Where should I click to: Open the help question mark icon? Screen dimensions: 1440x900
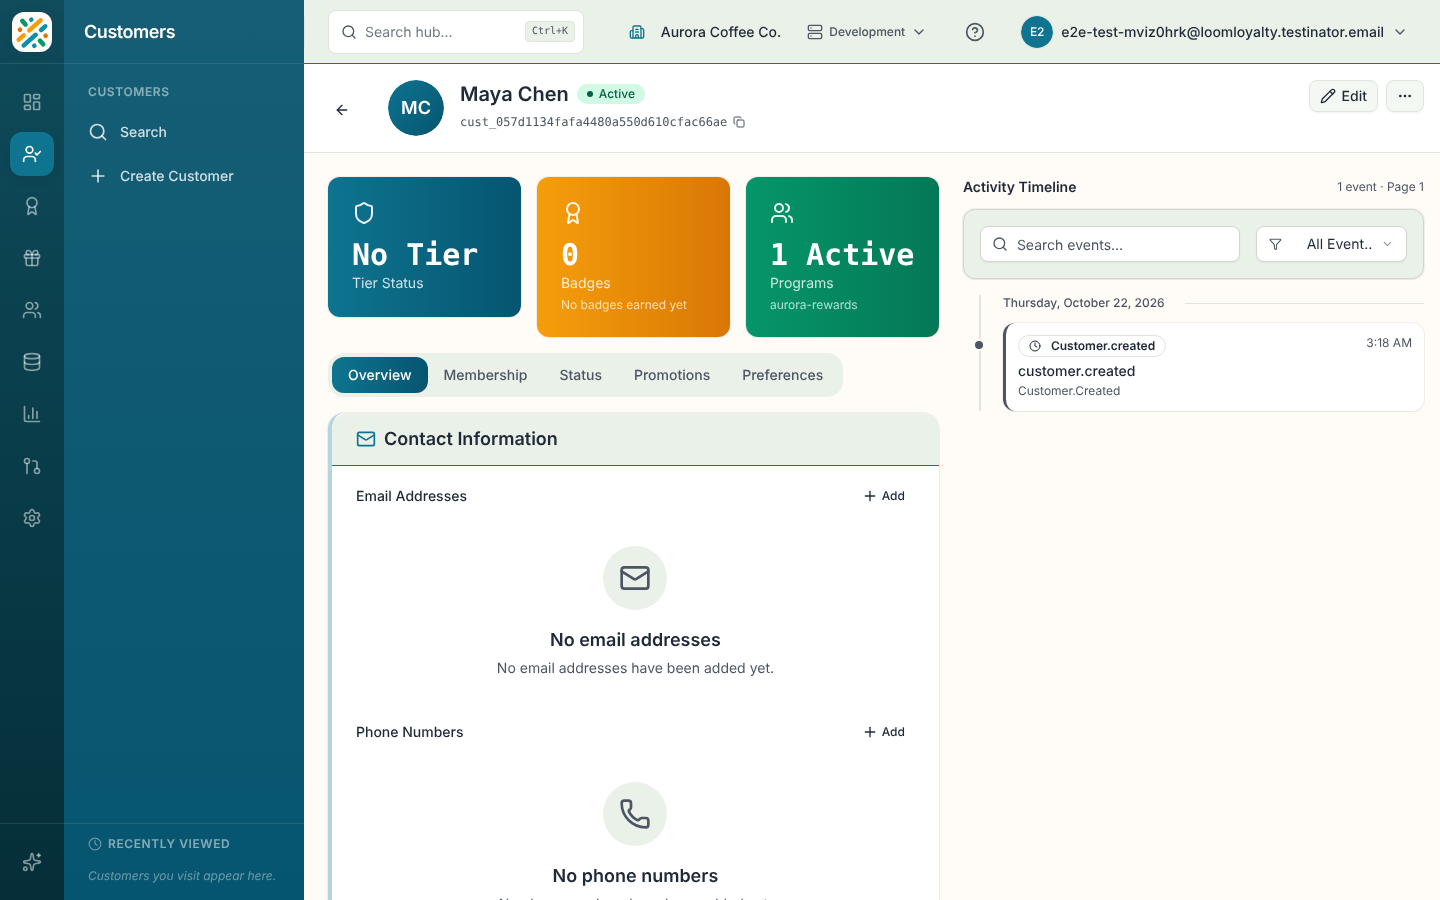click(975, 32)
